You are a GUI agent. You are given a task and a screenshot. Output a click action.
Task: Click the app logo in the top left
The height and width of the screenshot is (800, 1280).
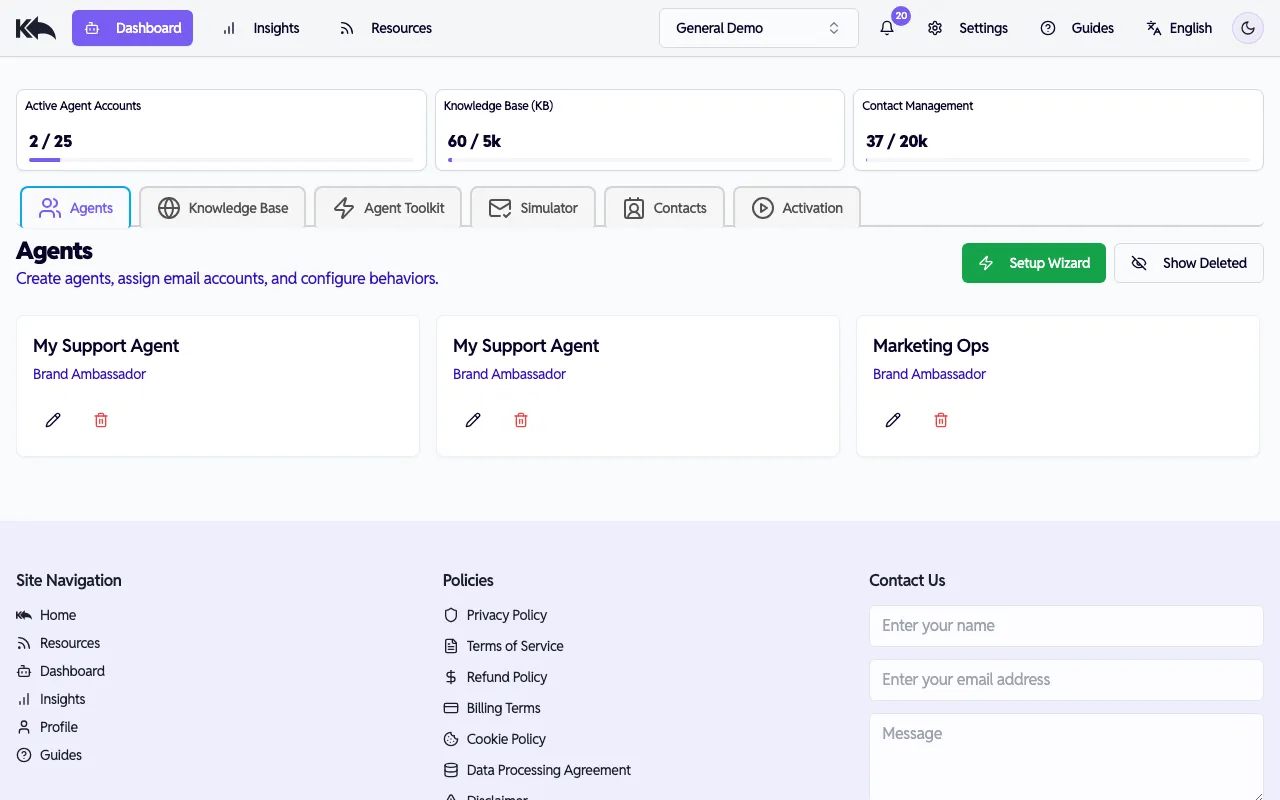tap(35, 27)
